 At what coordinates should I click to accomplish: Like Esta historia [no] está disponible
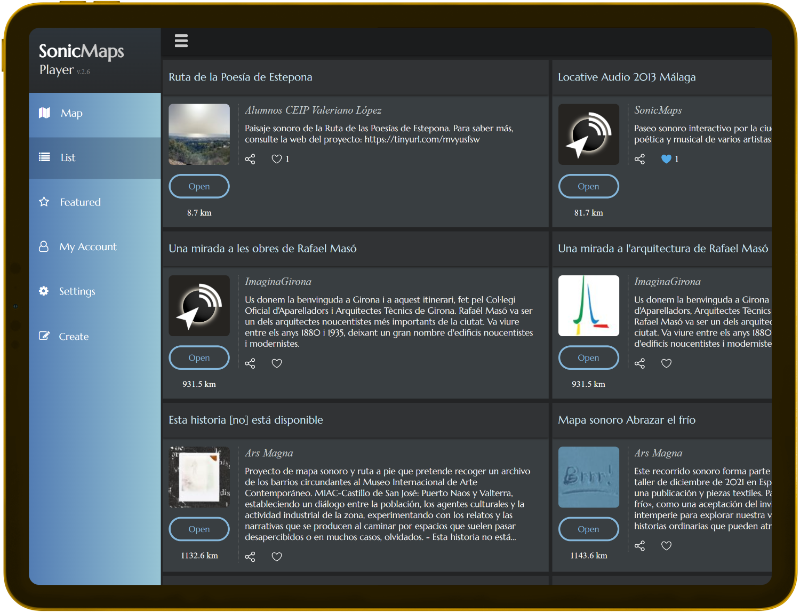(277, 557)
